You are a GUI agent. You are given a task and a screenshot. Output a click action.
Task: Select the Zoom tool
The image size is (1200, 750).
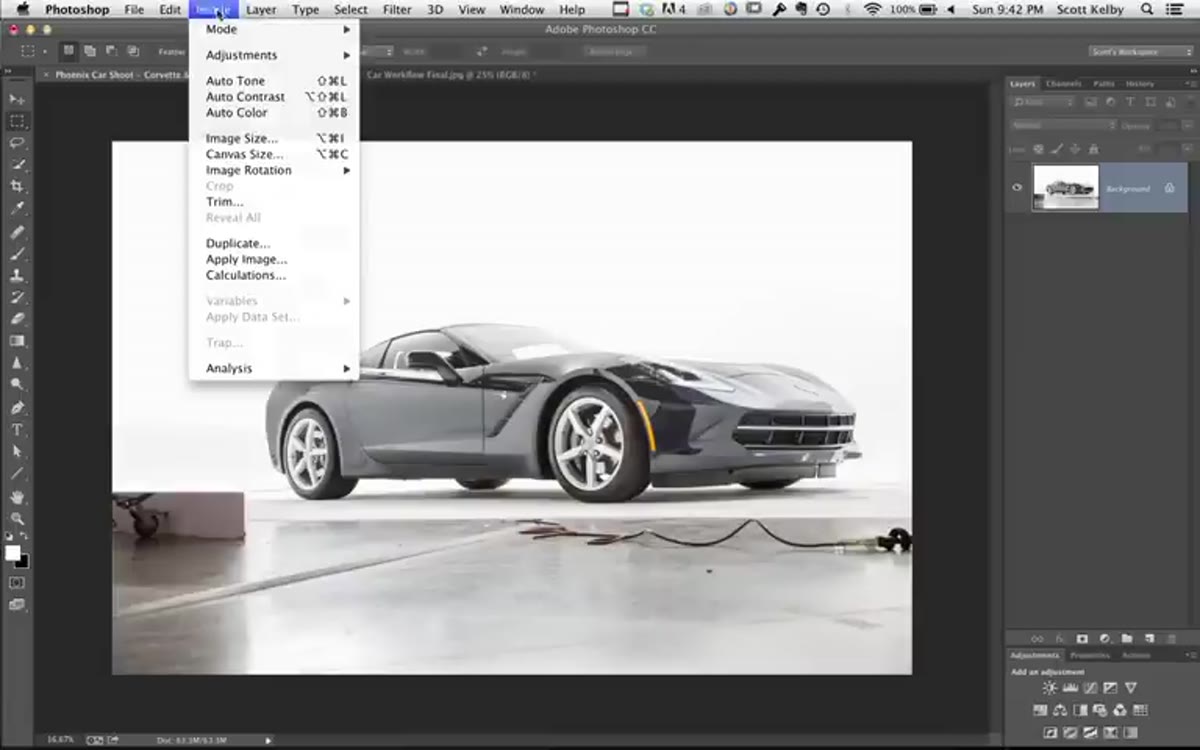[x=17, y=519]
